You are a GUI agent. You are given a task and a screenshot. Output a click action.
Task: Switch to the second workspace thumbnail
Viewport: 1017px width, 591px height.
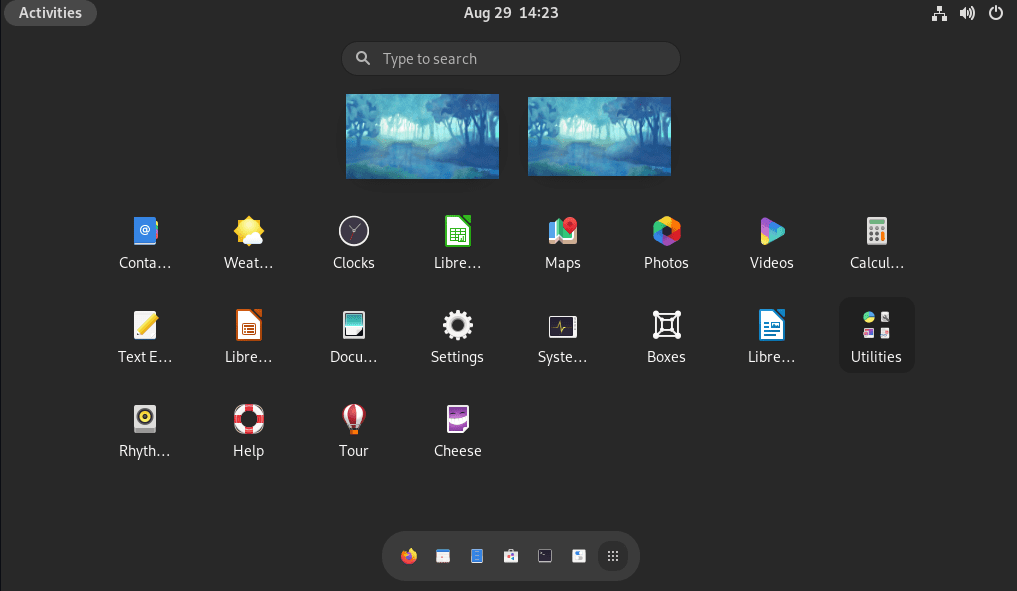pos(599,136)
